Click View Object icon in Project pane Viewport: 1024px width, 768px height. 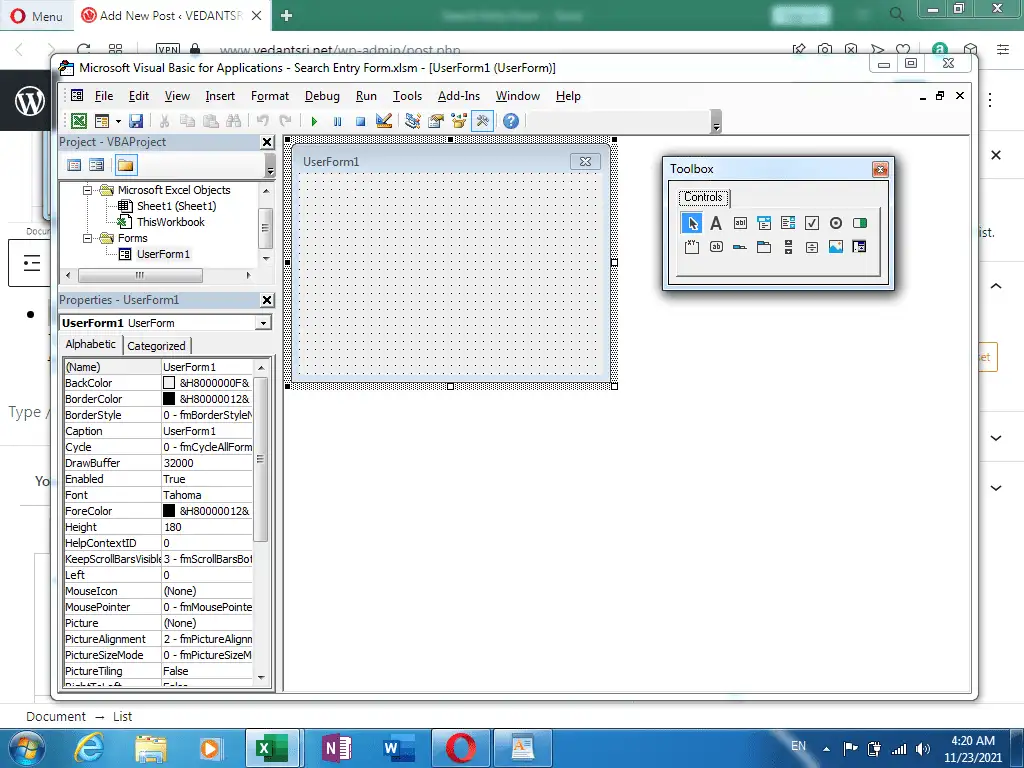[x=97, y=165]
